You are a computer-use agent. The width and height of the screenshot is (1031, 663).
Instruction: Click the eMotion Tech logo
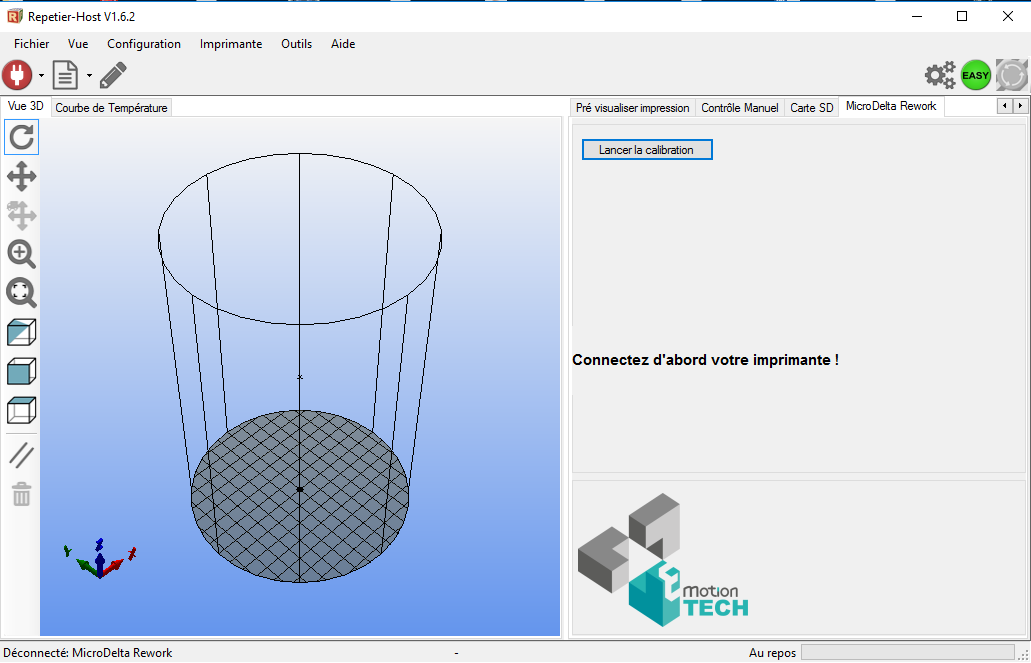pyautogui.click(x=663, y=560)
